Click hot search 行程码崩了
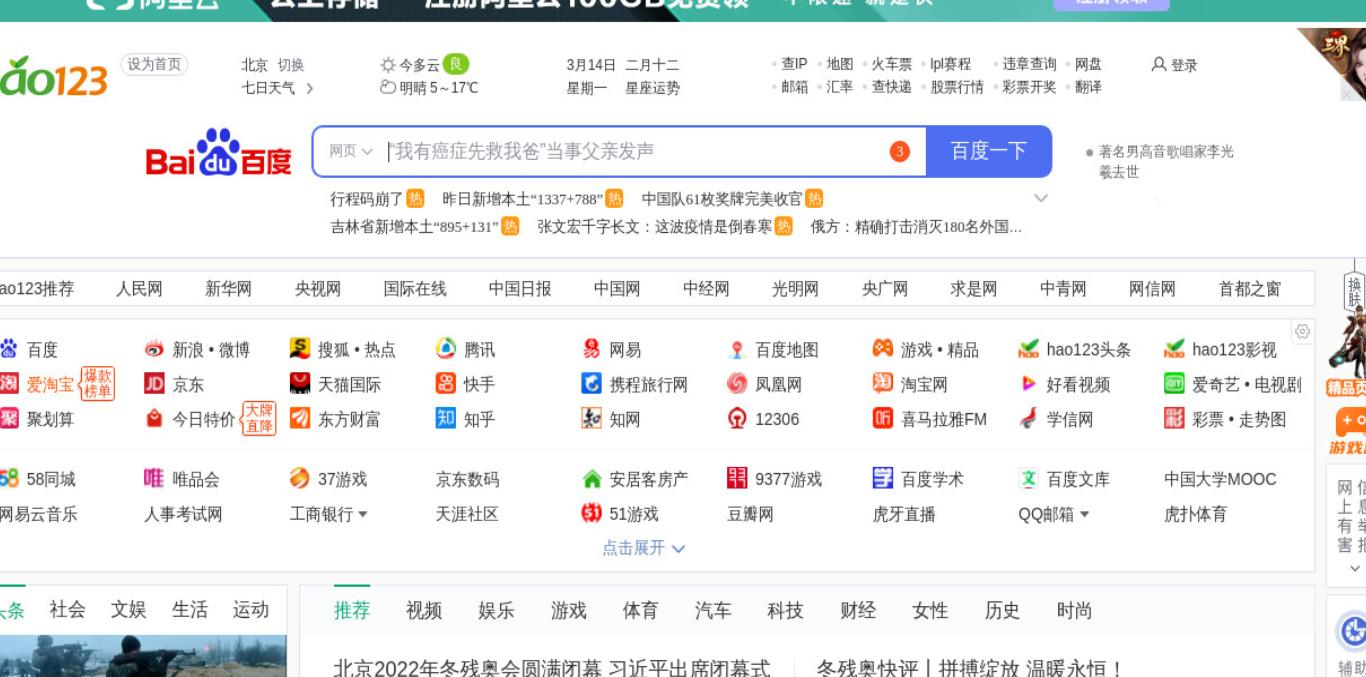Screen dimensions: 1366x677 click(367, 199)
